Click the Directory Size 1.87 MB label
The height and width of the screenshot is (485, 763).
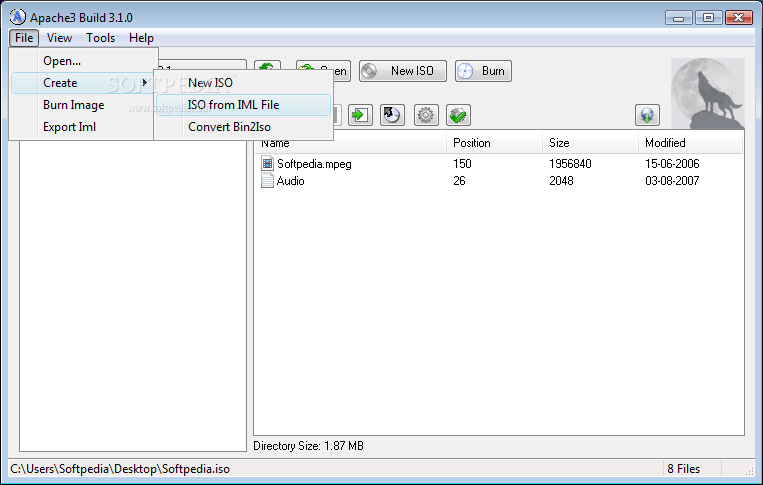tap(309, 446)
